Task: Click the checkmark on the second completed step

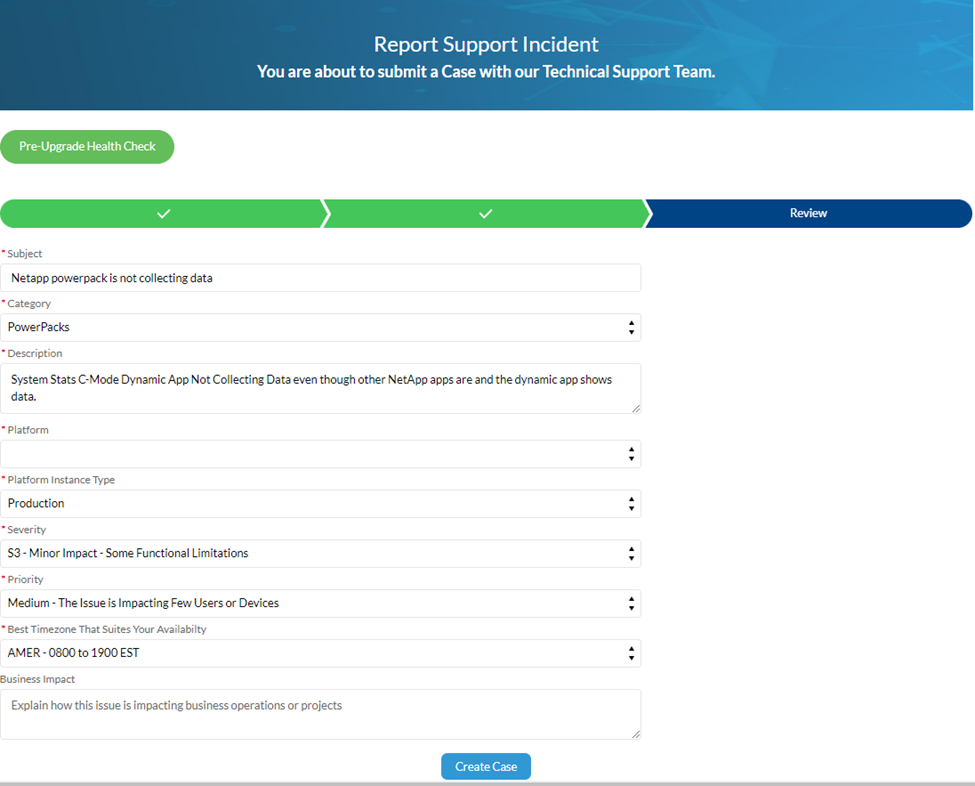Action: click(486, 213)
